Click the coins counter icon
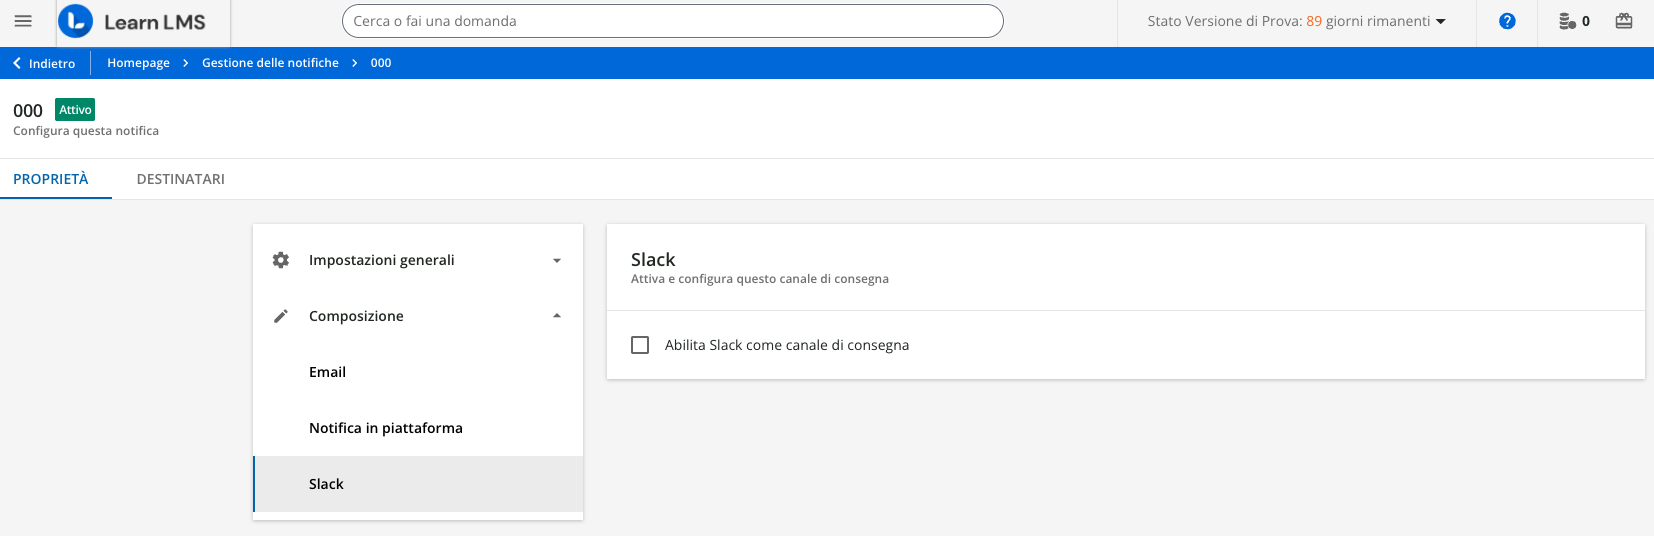The image size is (1654, 536). [x=1567, y=21]
